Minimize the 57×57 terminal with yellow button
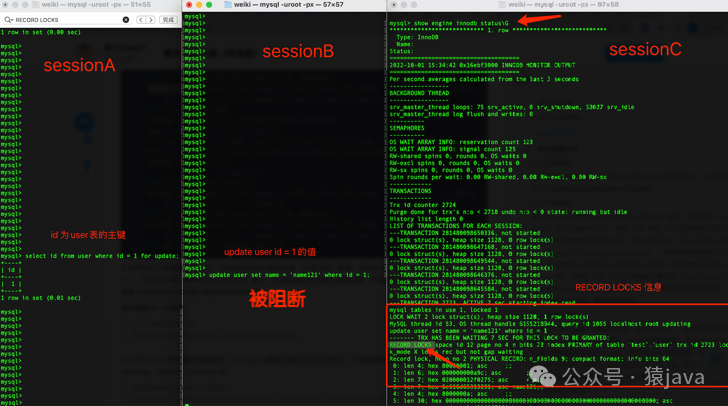The height and width of the screenshot is (406, 728). coord(199,5)
